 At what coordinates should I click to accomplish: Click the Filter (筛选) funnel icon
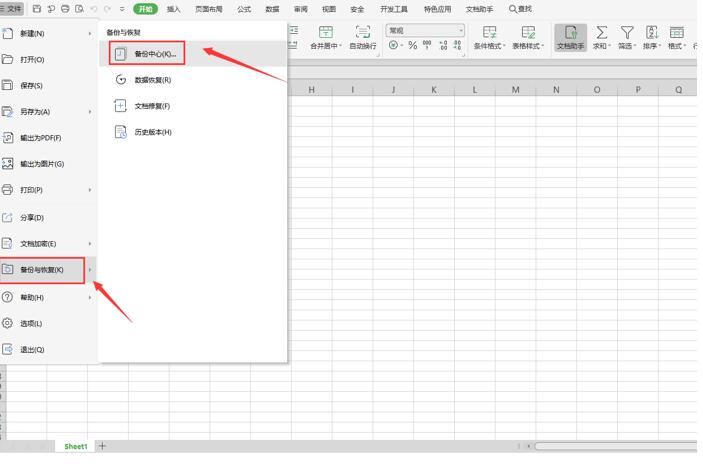(627, 33)
